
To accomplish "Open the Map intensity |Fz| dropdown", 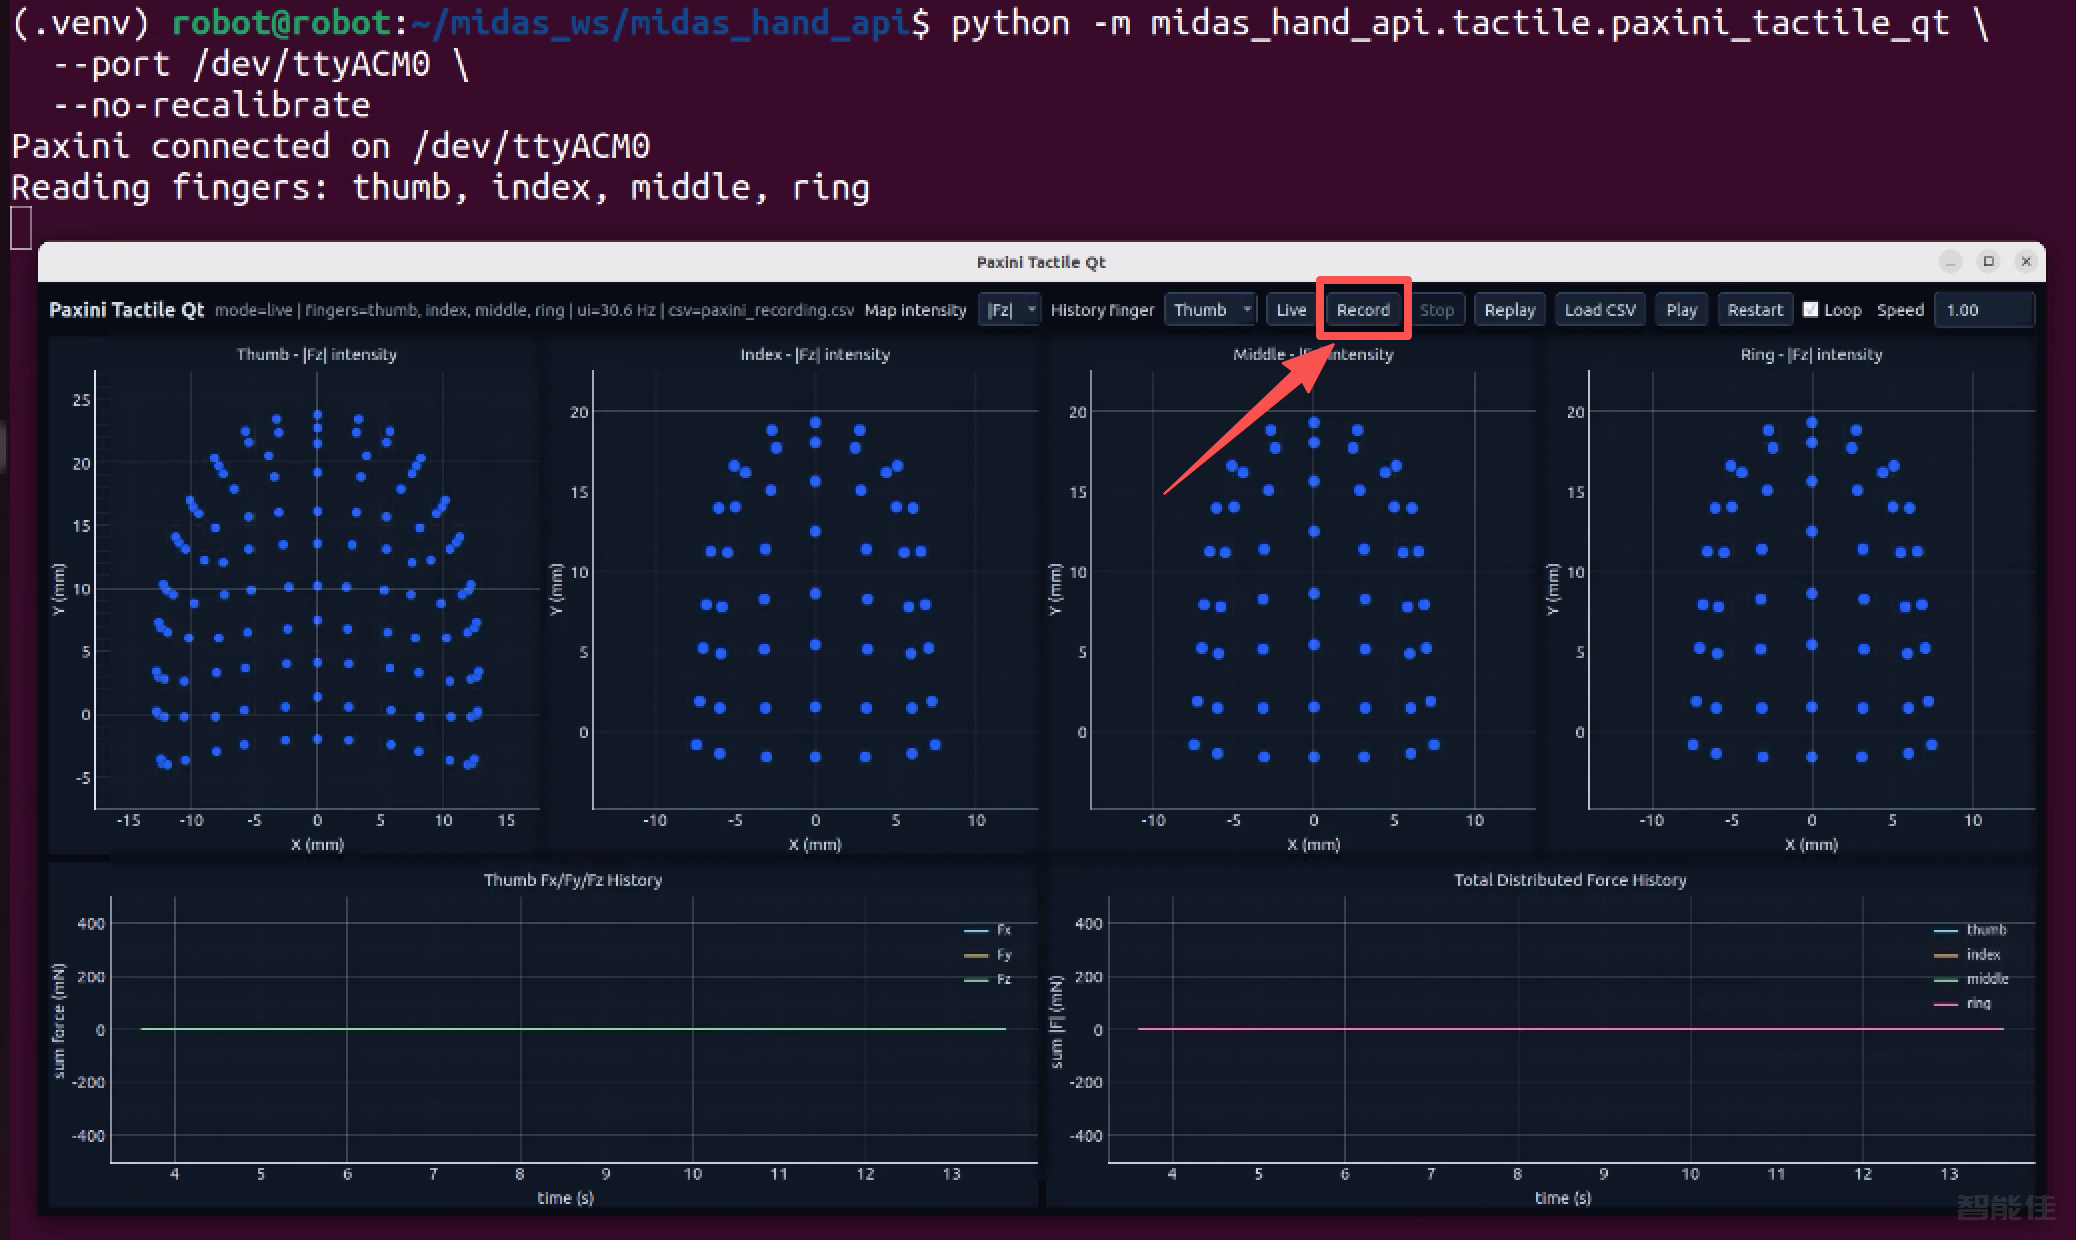I will [1009, 310].
